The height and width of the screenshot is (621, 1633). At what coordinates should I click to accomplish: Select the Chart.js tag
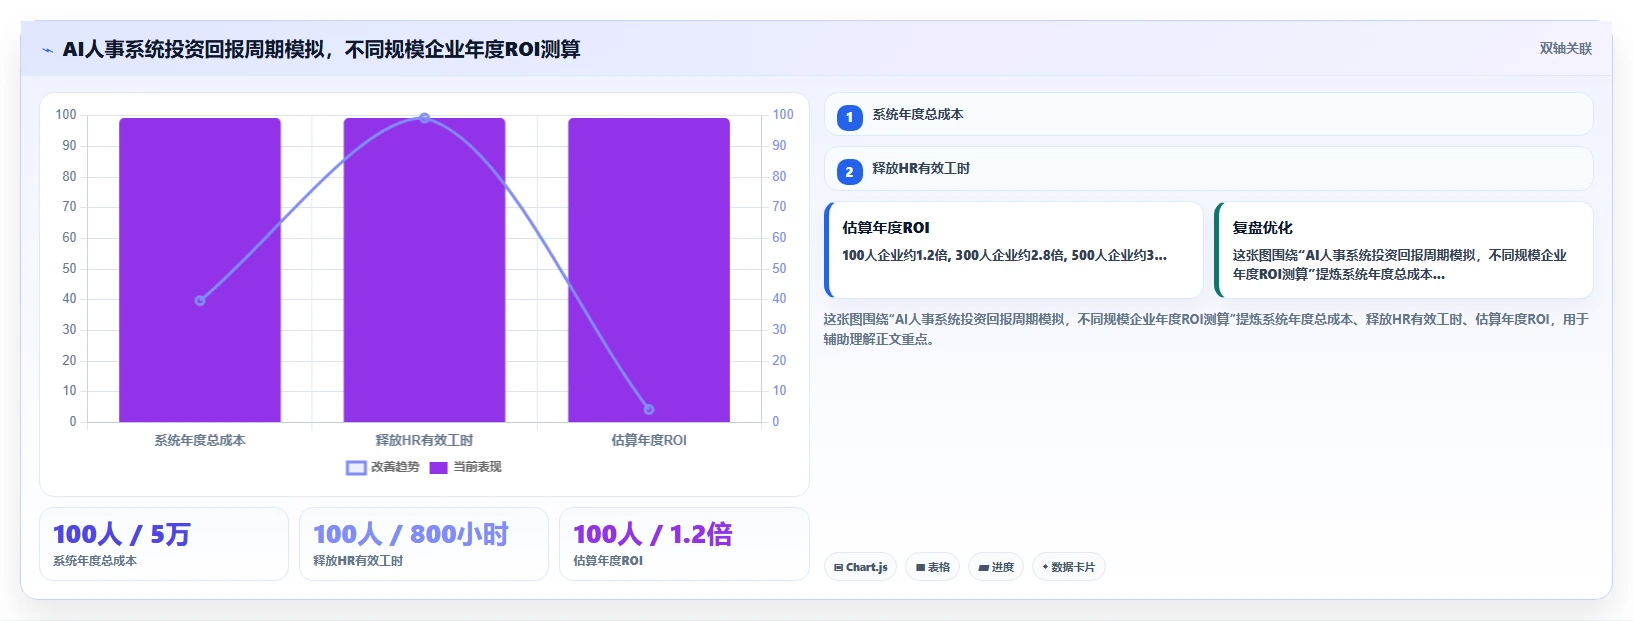point(860,567)
